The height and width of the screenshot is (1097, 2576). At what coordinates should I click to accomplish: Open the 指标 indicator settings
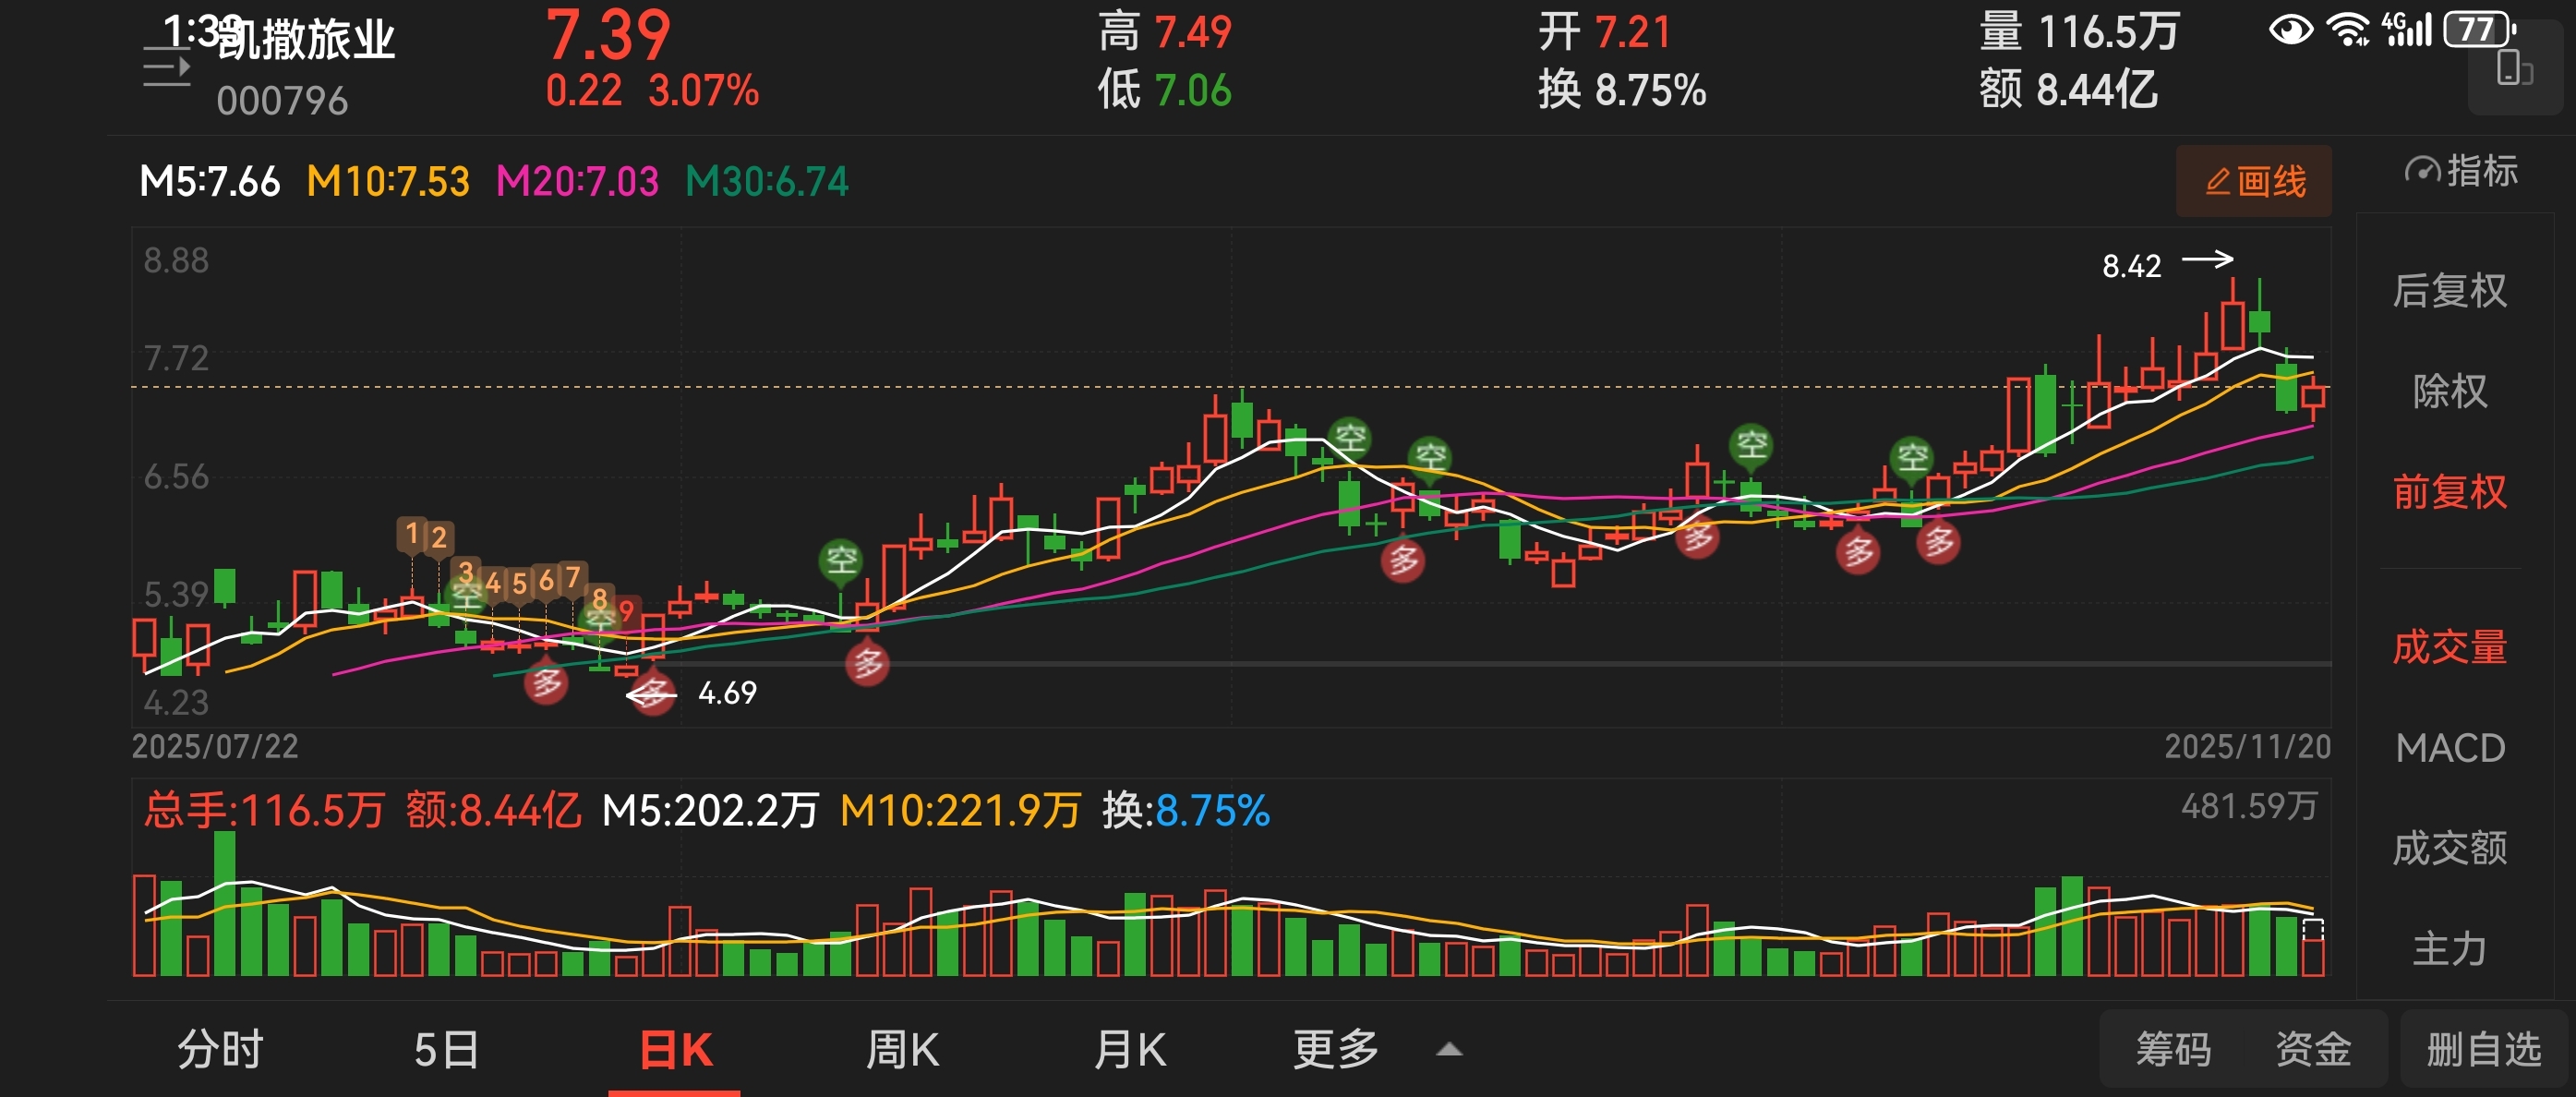click(2461, 171)
